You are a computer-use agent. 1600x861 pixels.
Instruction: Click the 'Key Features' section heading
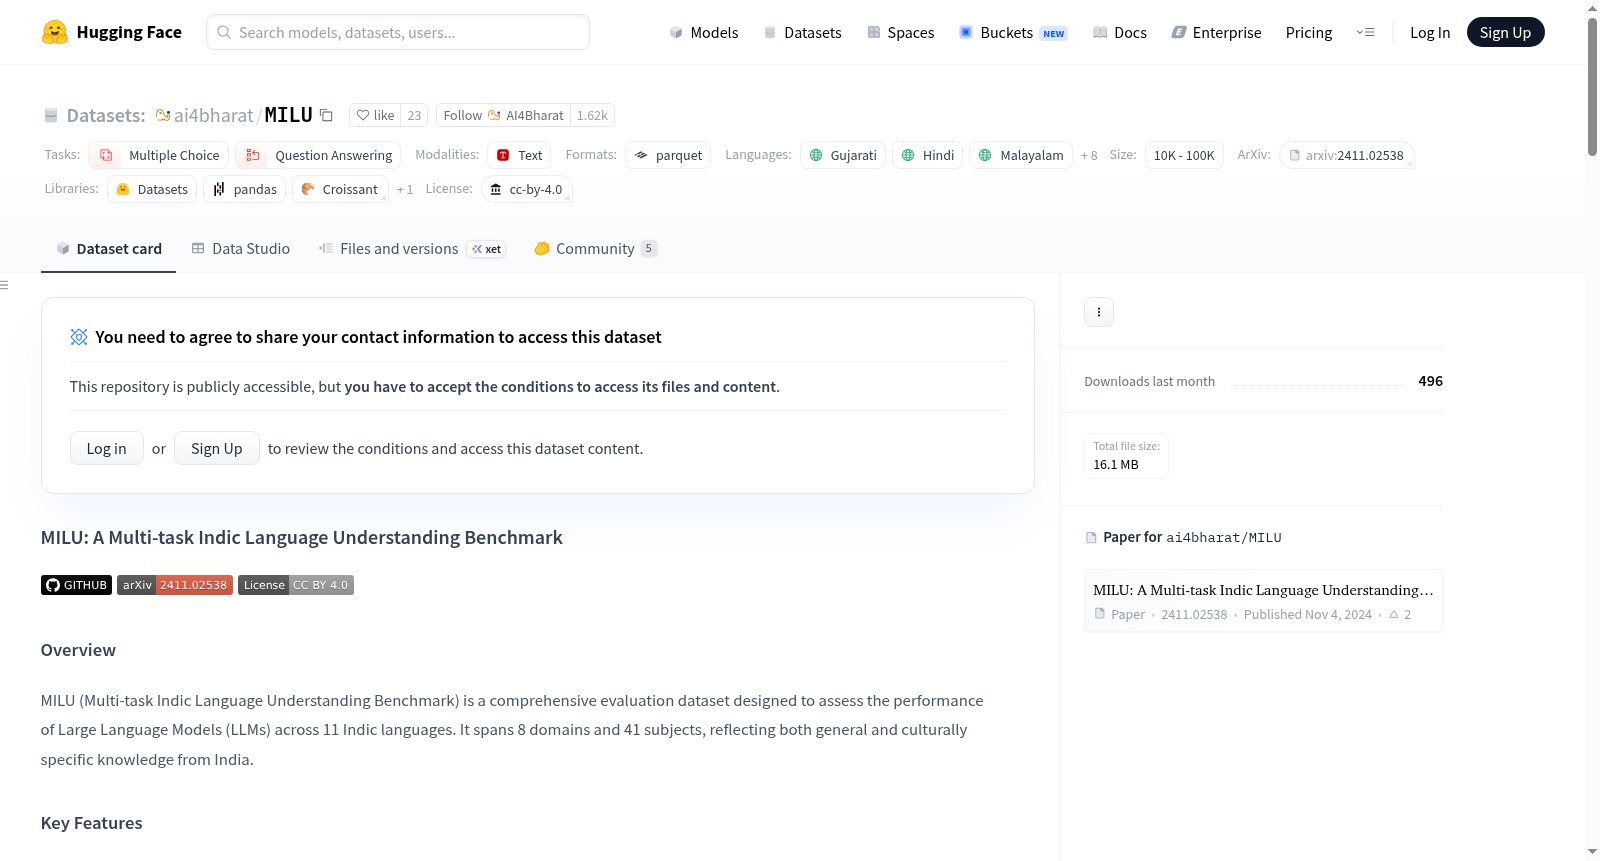click(92, 823)
